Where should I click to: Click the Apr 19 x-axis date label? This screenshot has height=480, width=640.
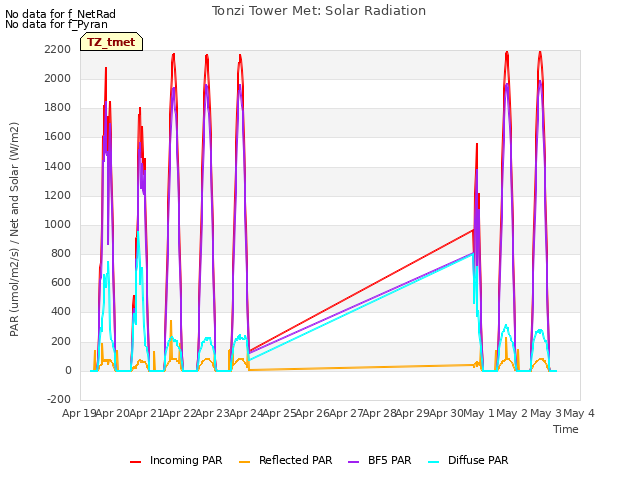pos(79,413)
